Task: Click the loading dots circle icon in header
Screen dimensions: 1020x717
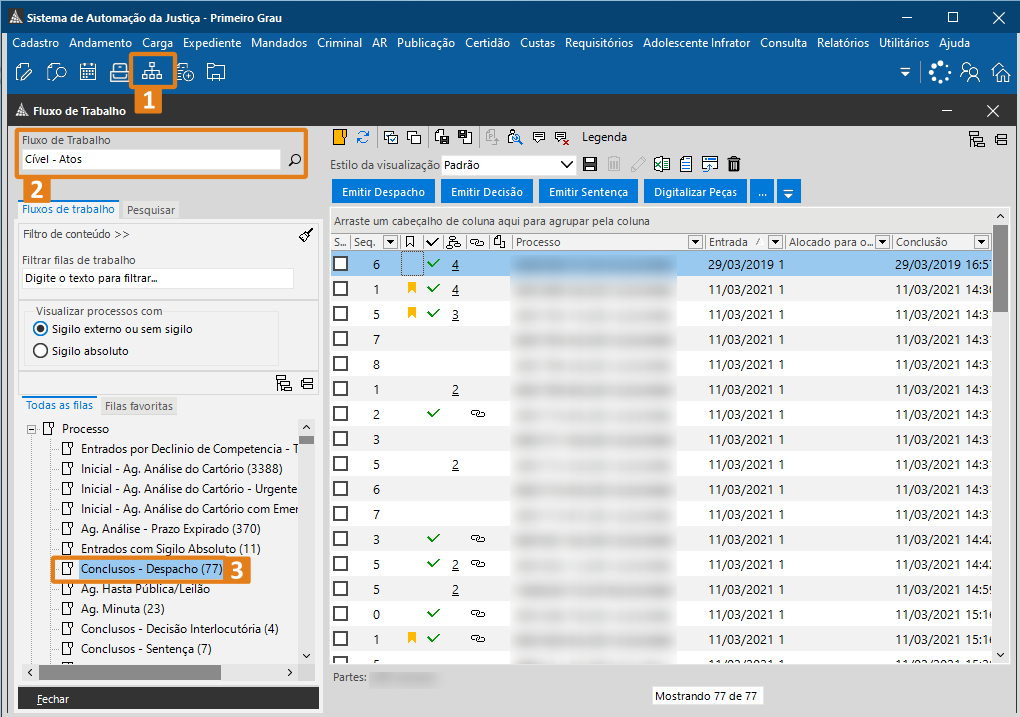Action: (x=940, y=72)
